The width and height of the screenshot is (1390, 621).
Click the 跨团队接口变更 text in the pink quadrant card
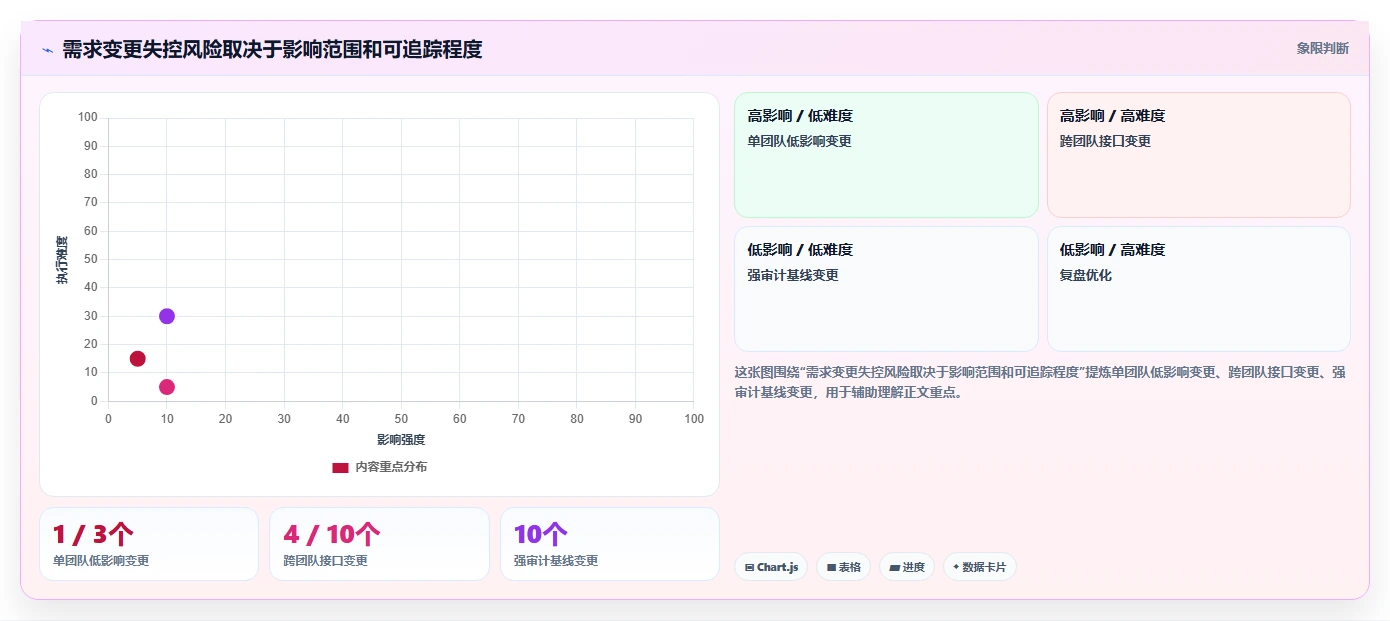(x=1105, y=141)
